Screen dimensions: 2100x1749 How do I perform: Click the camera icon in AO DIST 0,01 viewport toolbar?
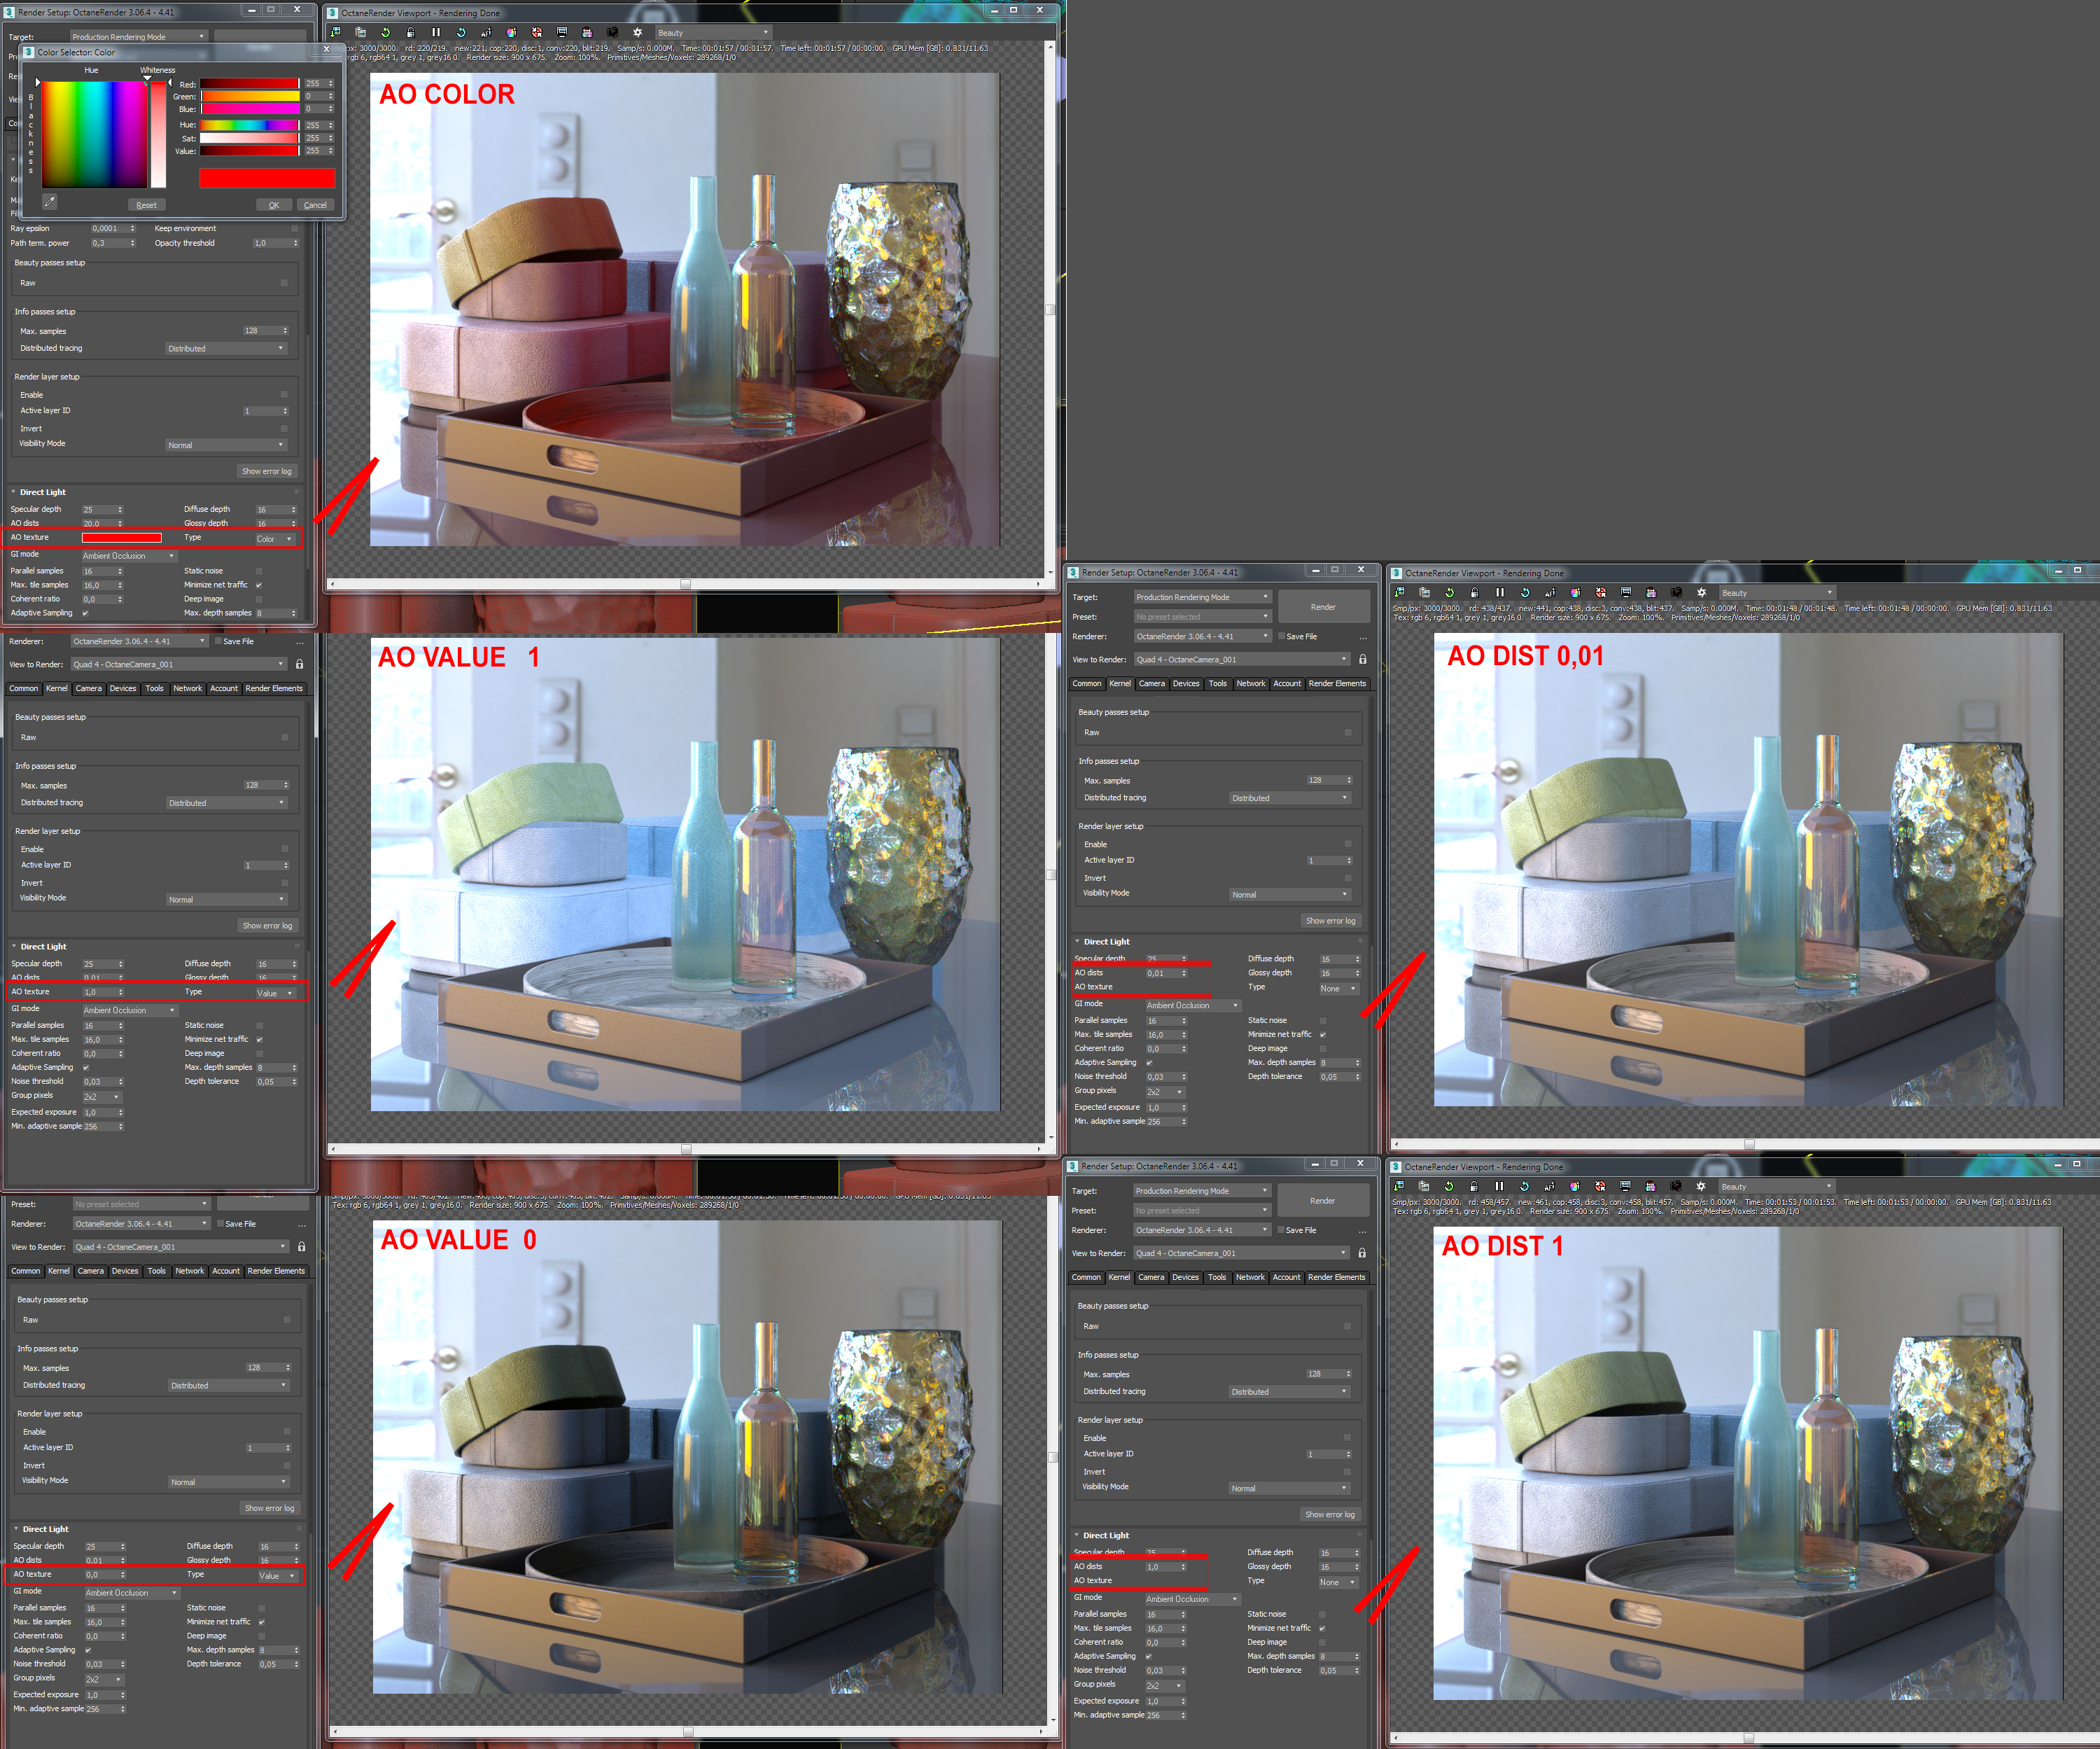tap(1677, 592)
